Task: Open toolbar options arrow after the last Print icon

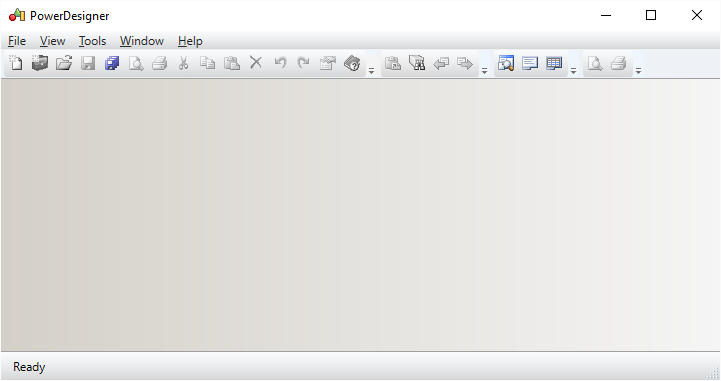Action: coord(638,71)
